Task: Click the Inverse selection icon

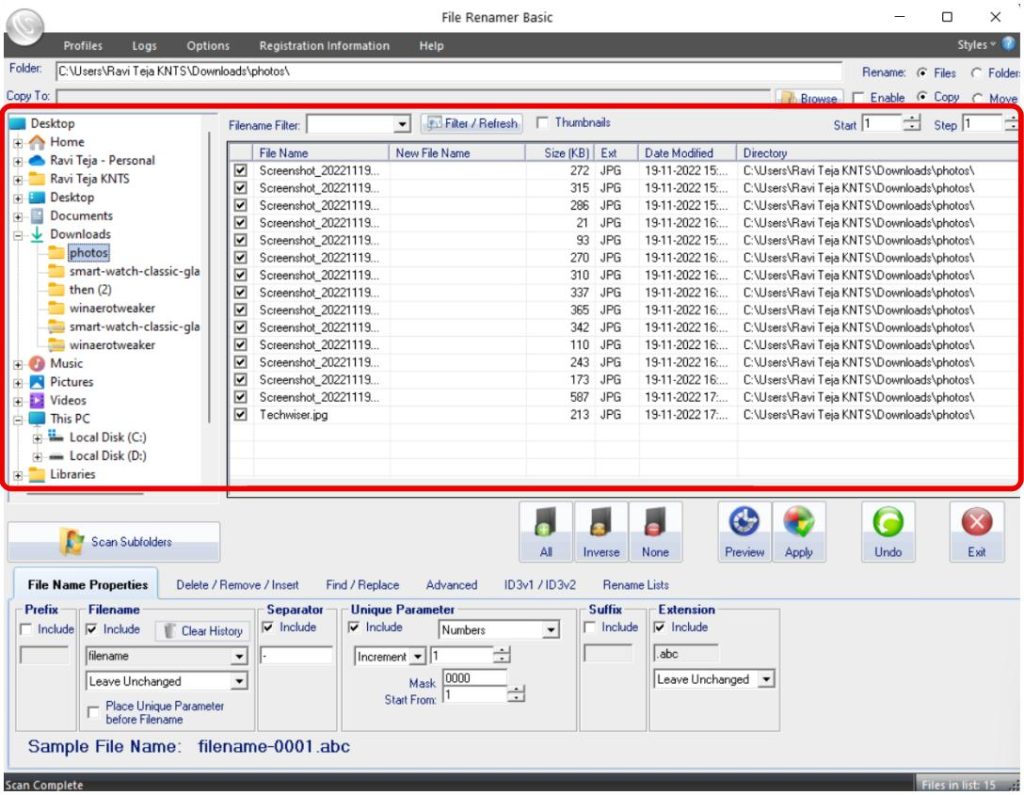Action: 601,531
